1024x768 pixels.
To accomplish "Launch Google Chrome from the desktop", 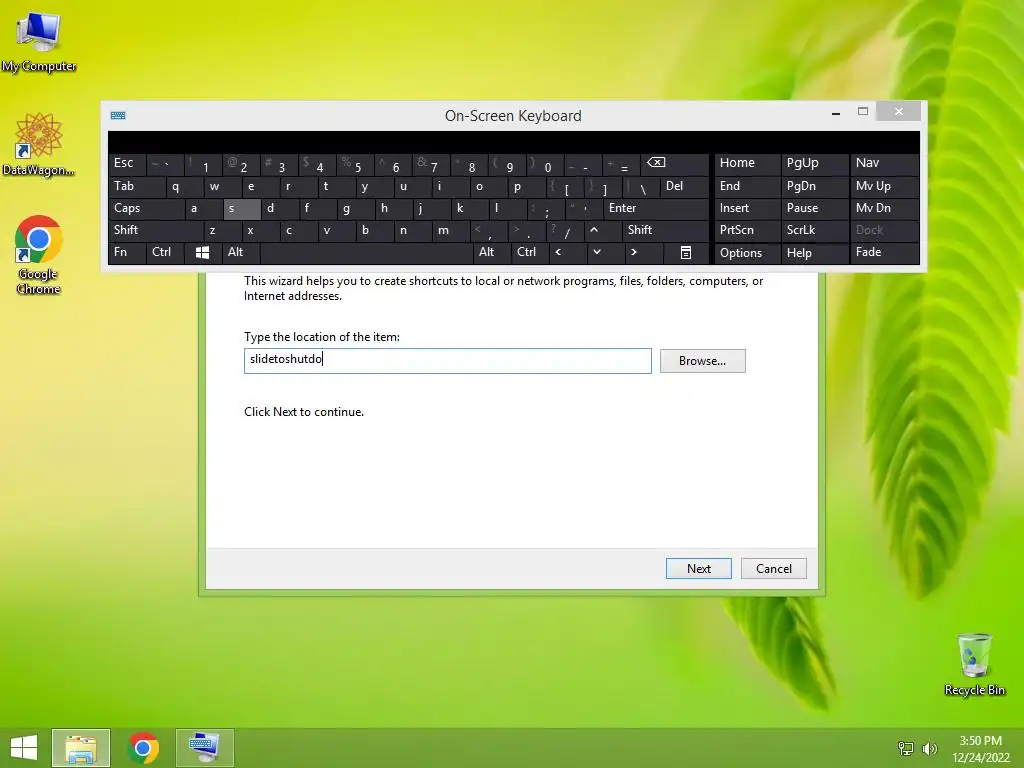I will pos(39,255).
